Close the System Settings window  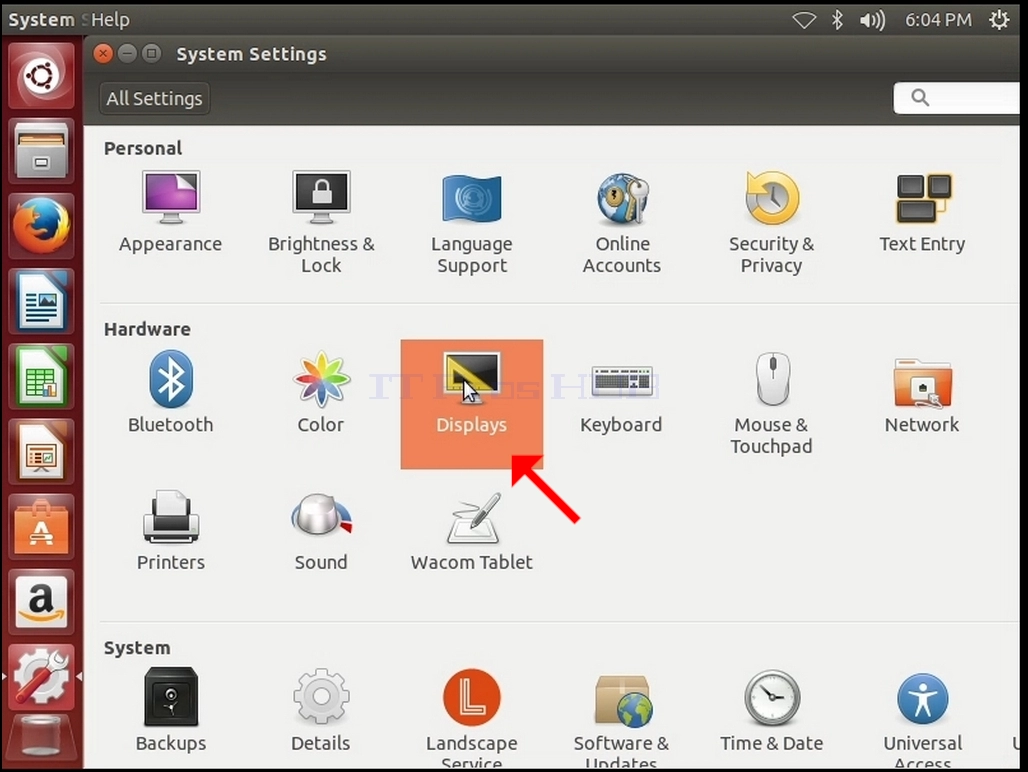(x=103, y=54)
